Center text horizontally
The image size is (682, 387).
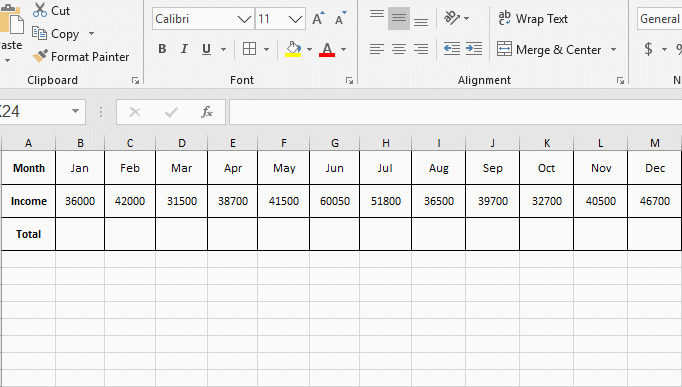[399, 49]
